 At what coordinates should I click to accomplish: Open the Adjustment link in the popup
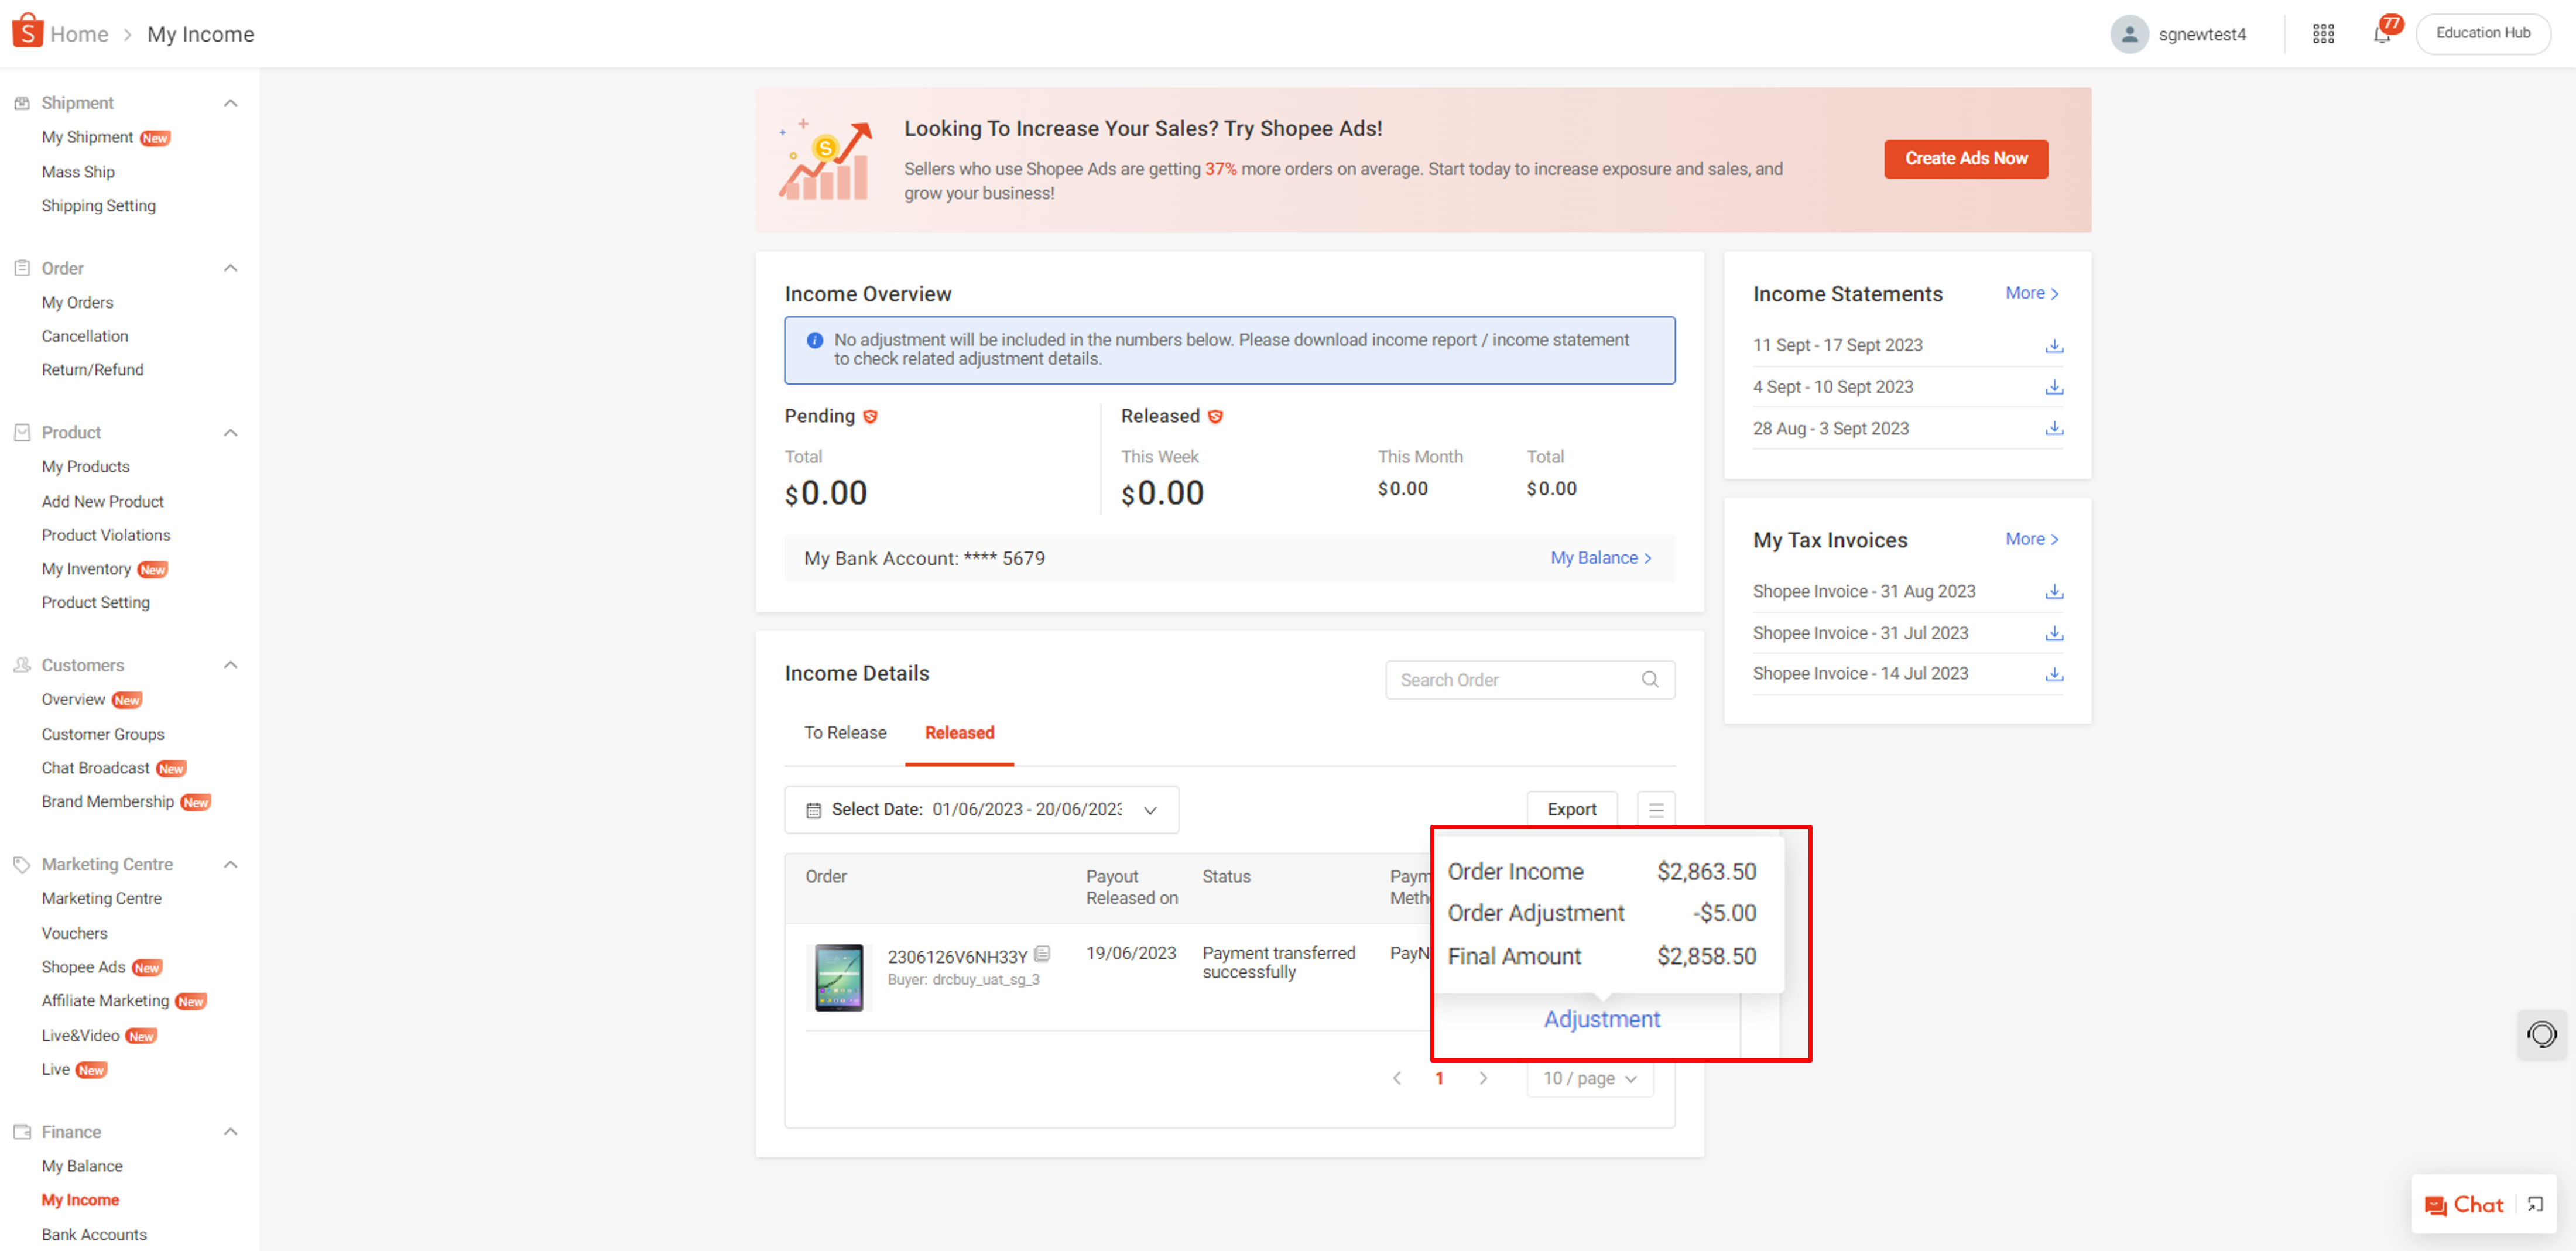(x=1601, y=1019)
